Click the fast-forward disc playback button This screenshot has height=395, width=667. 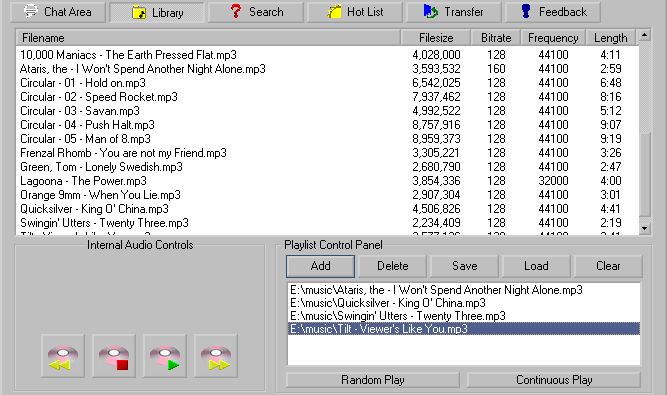[x=216, y=356]
